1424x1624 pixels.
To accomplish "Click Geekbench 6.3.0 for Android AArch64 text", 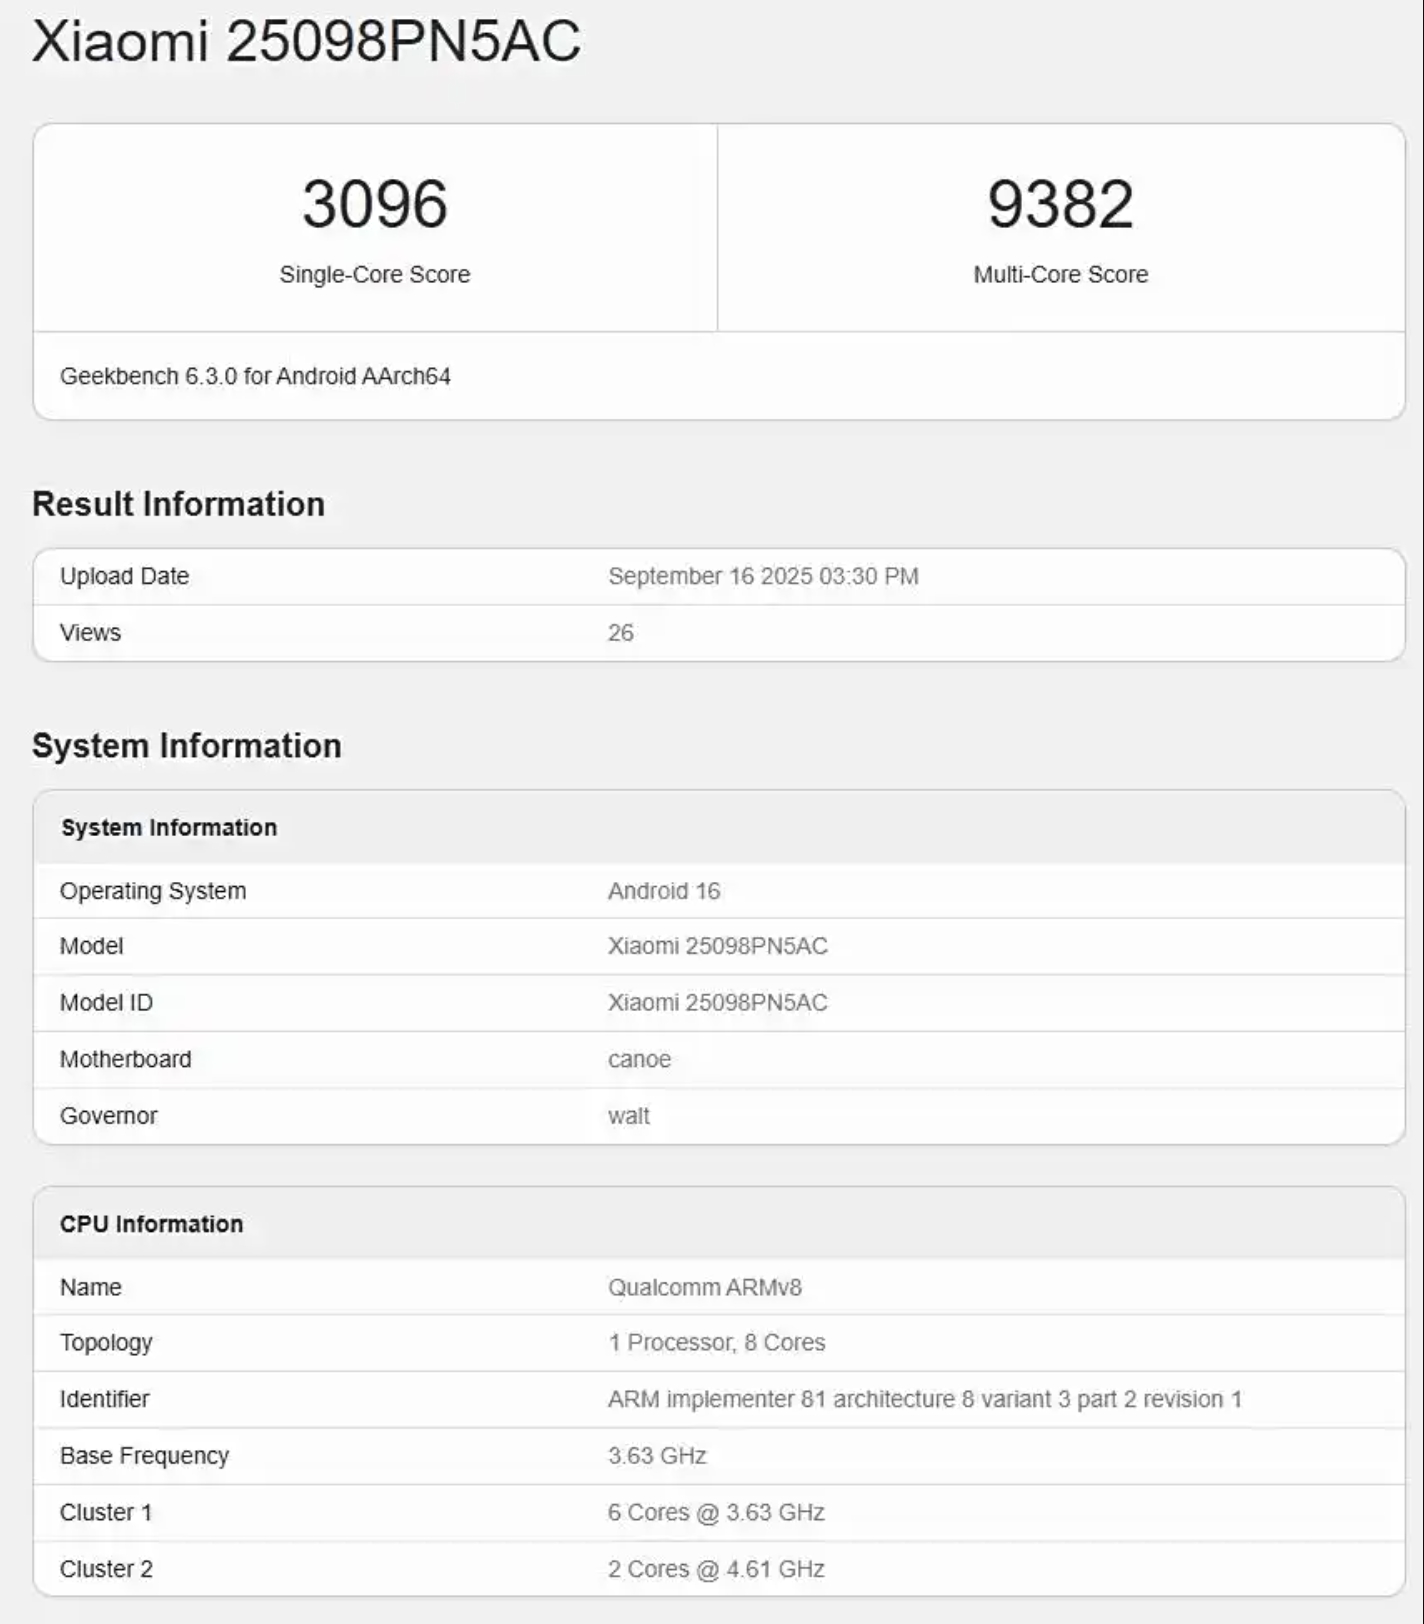I will click(255, 376).
